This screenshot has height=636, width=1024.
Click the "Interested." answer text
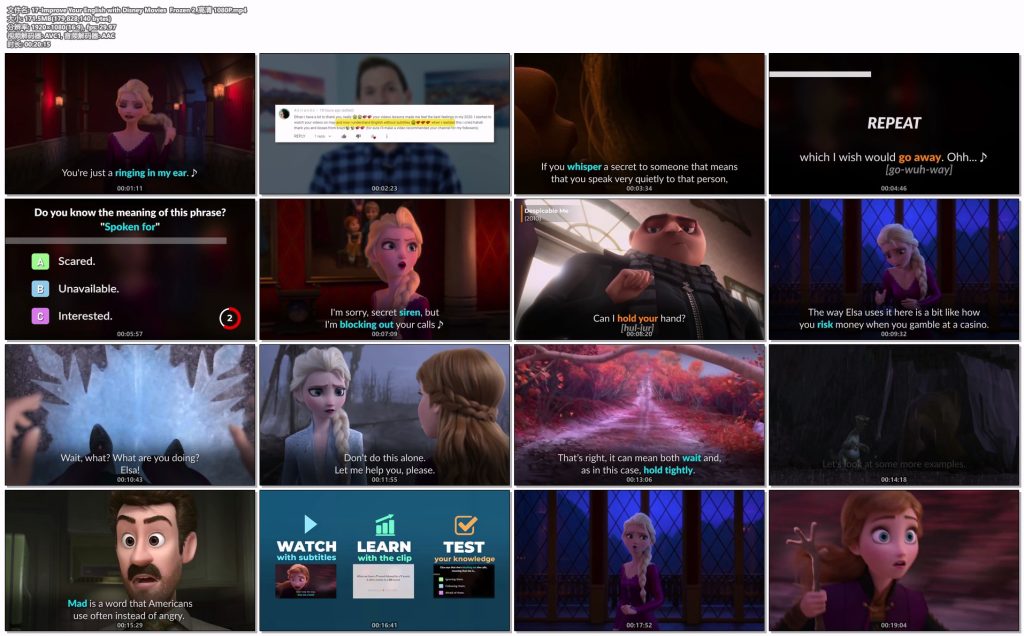point(85,316)
